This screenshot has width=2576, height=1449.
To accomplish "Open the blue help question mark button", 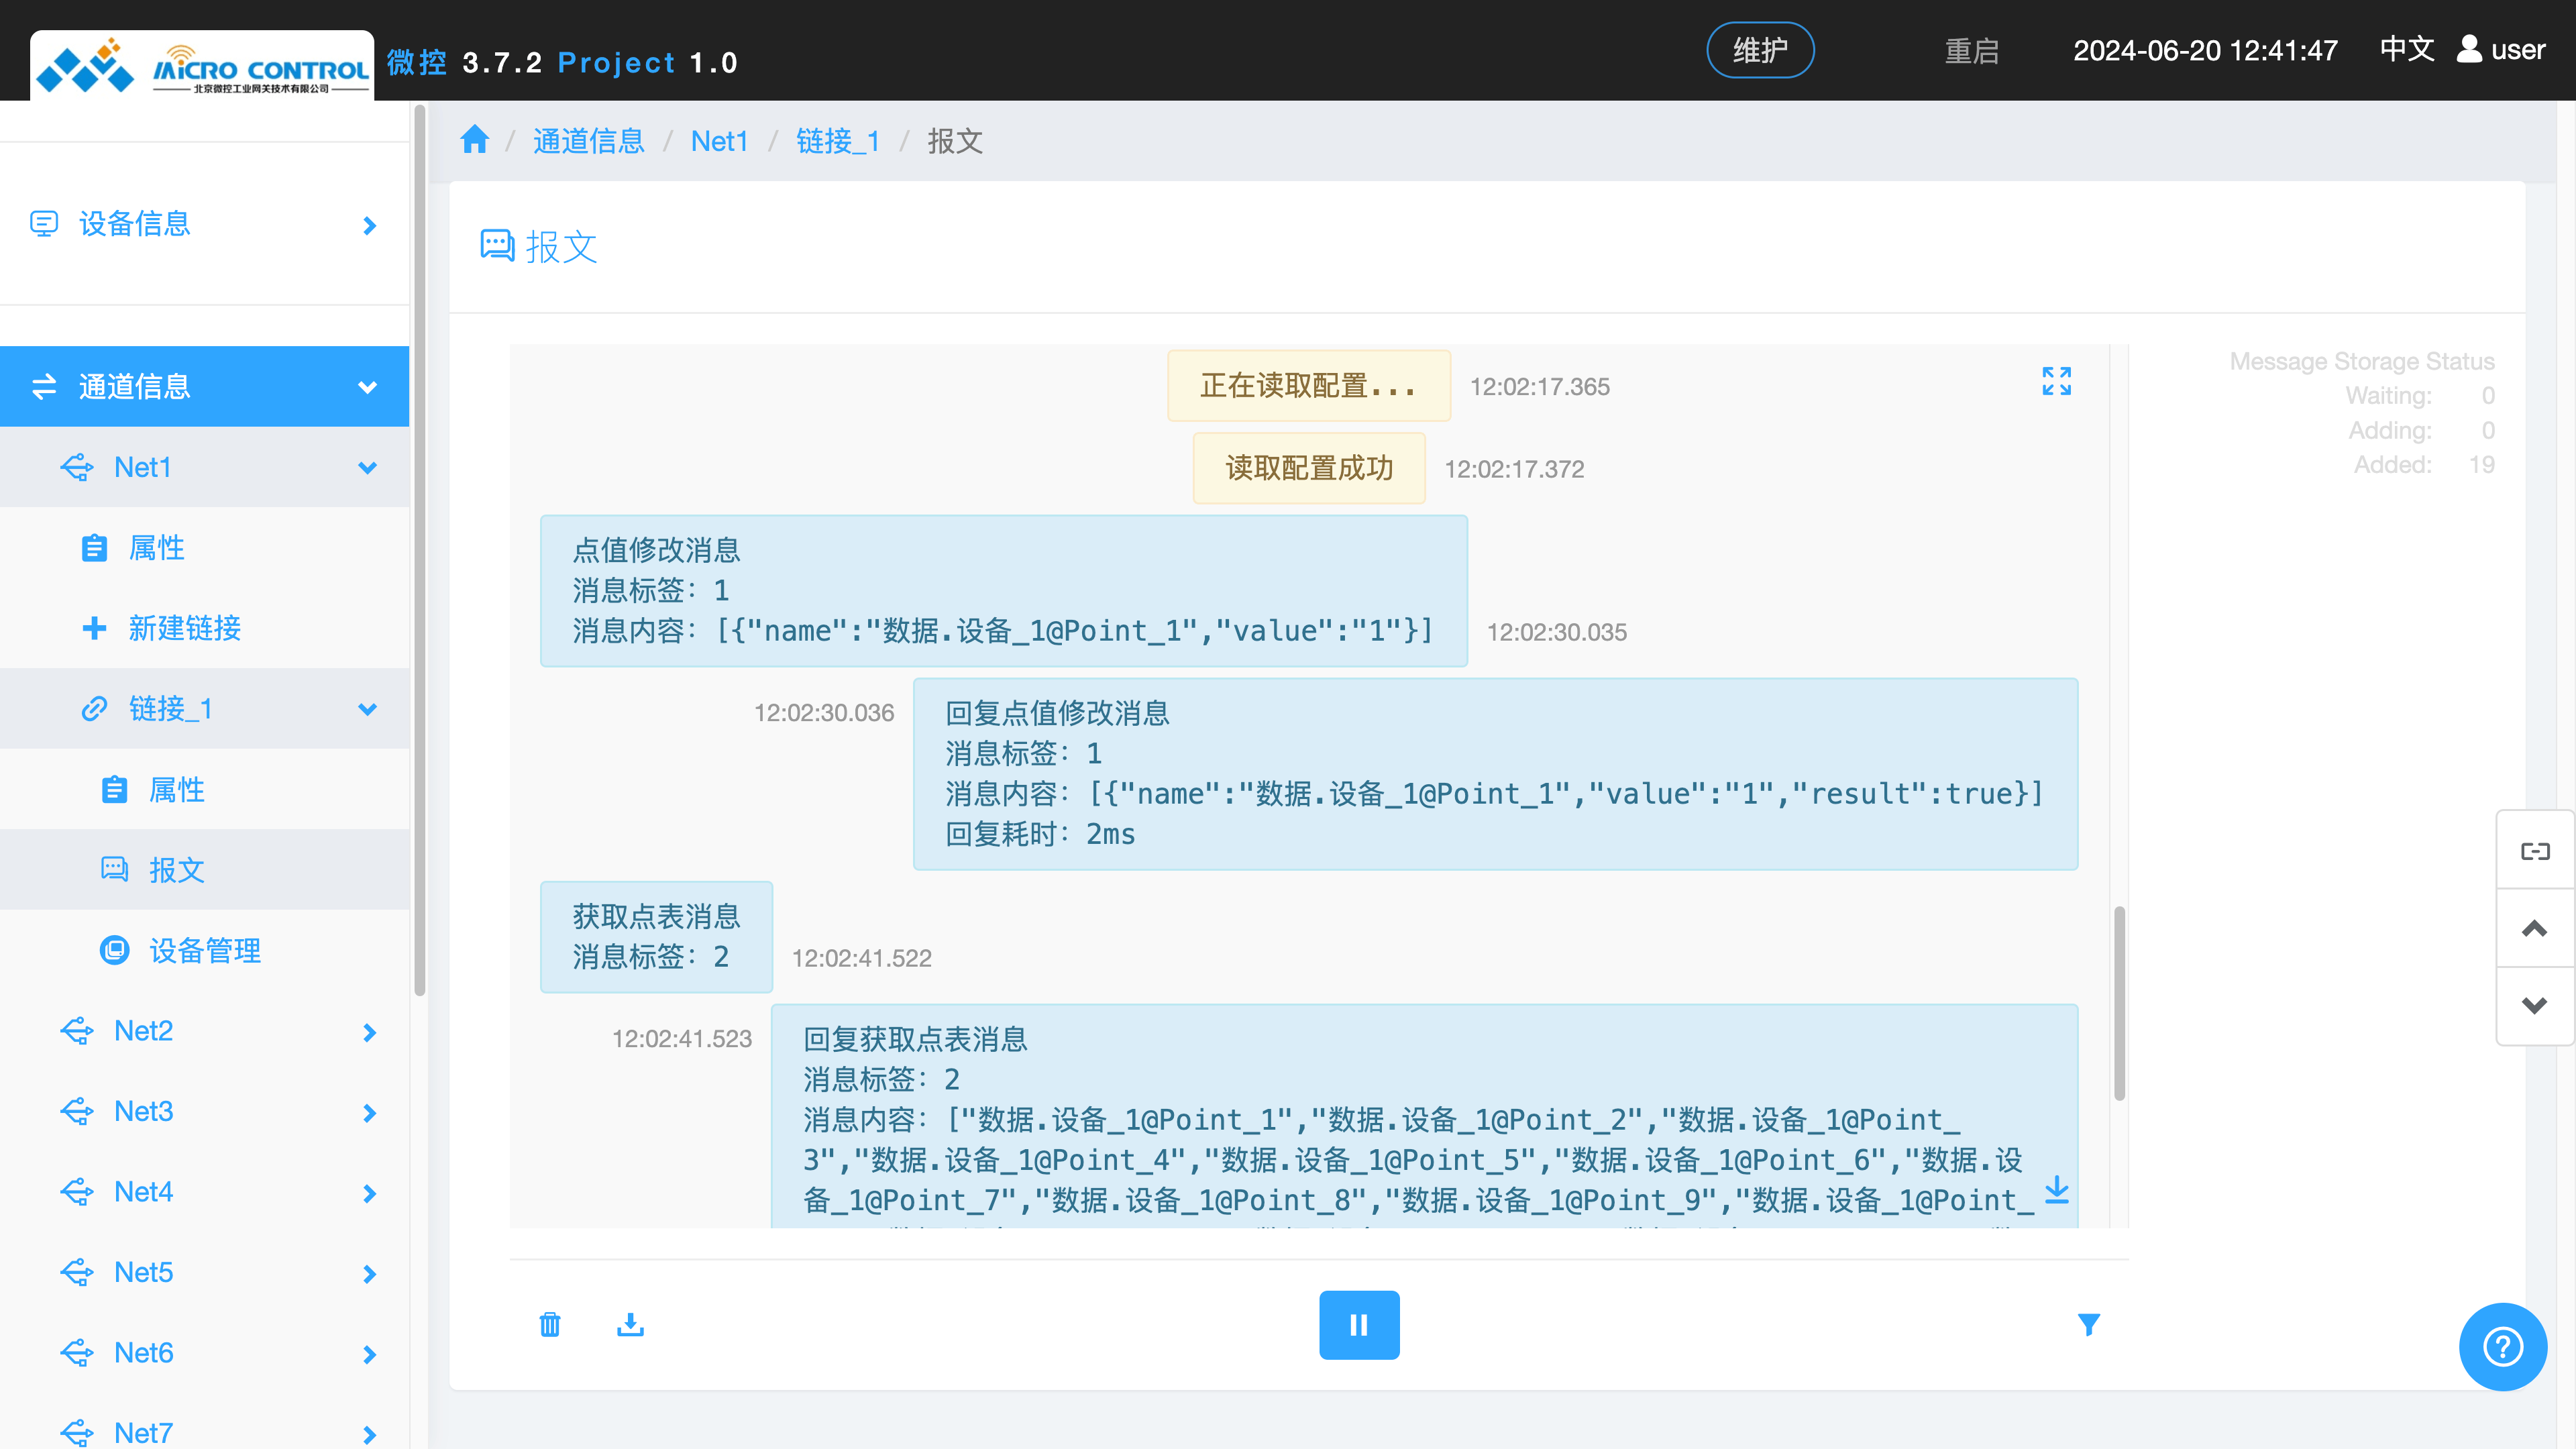I will 2502,1346.
